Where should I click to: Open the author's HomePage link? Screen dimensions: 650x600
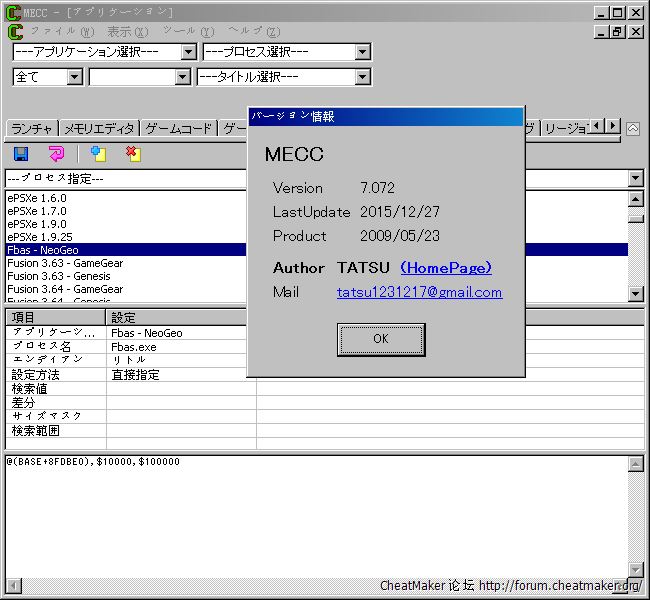pos(445,268)
